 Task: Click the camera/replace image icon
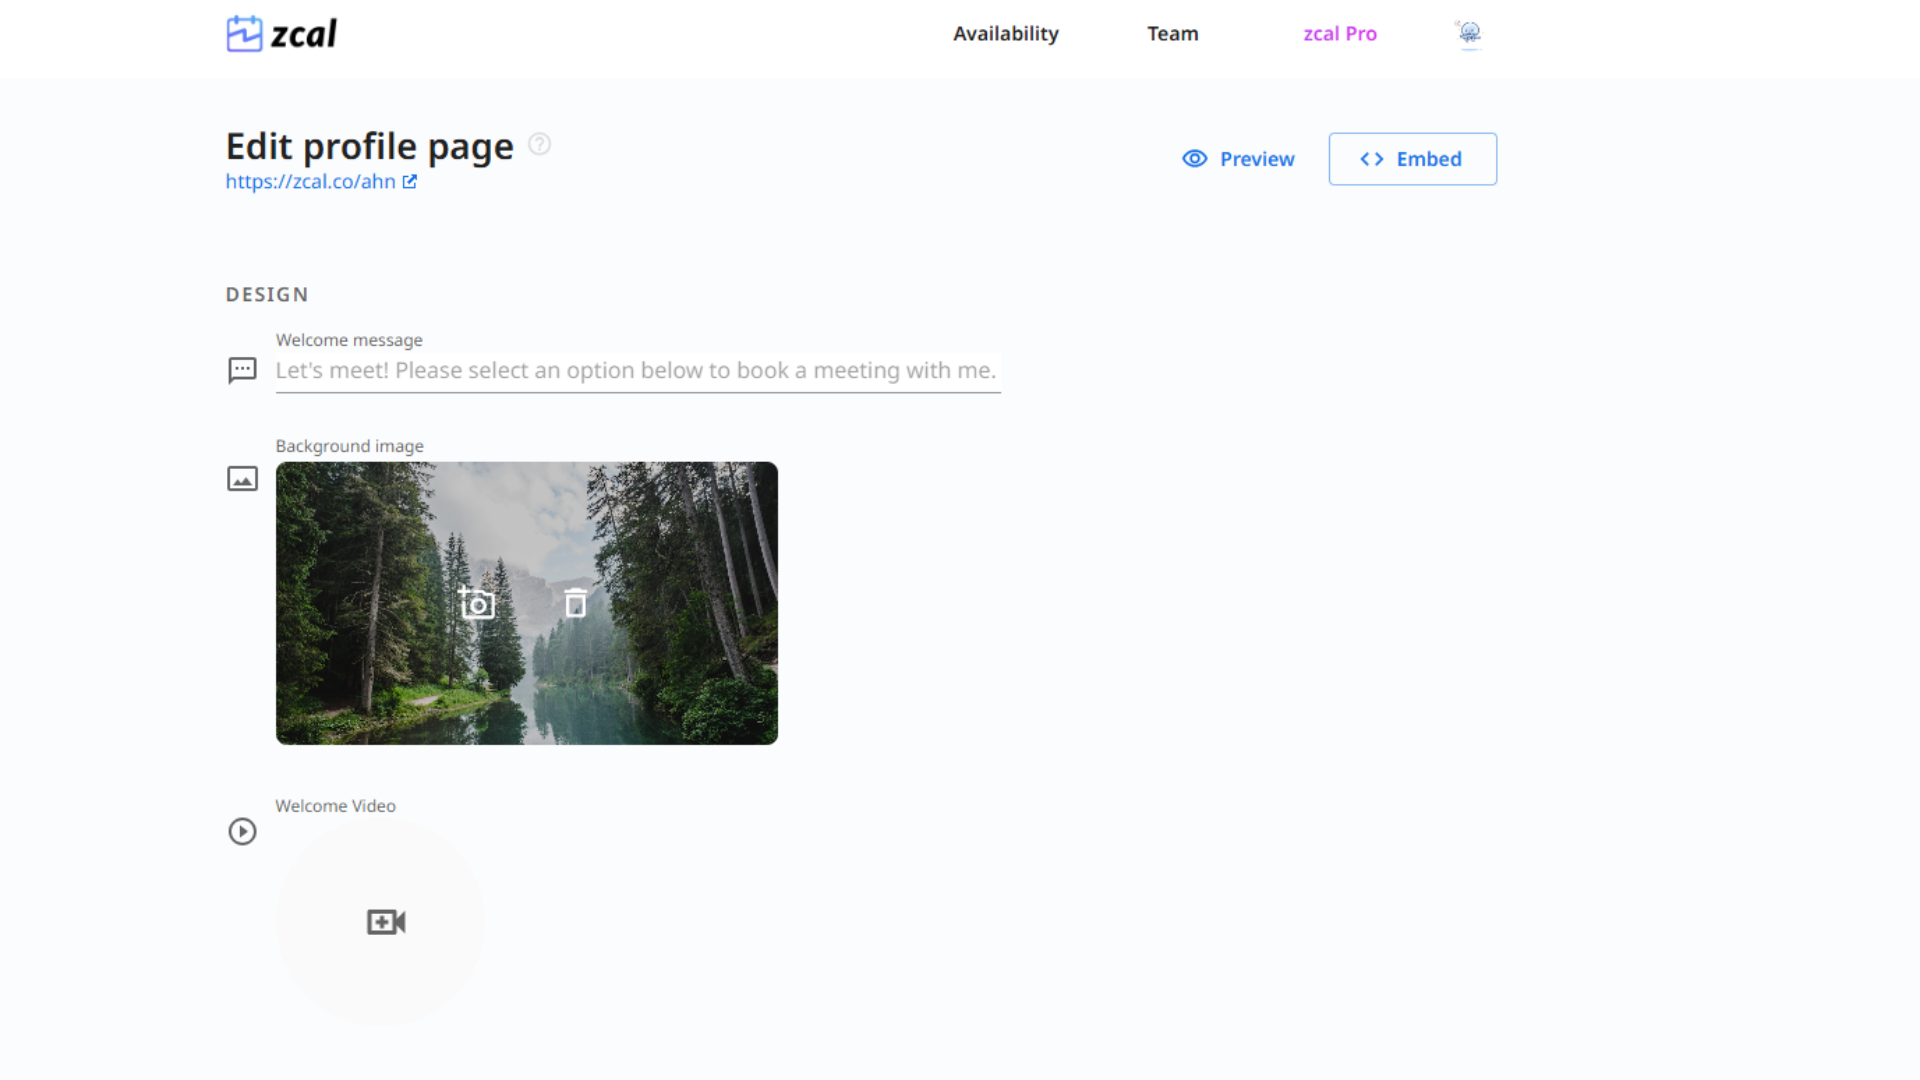click(x=476, y=603)
